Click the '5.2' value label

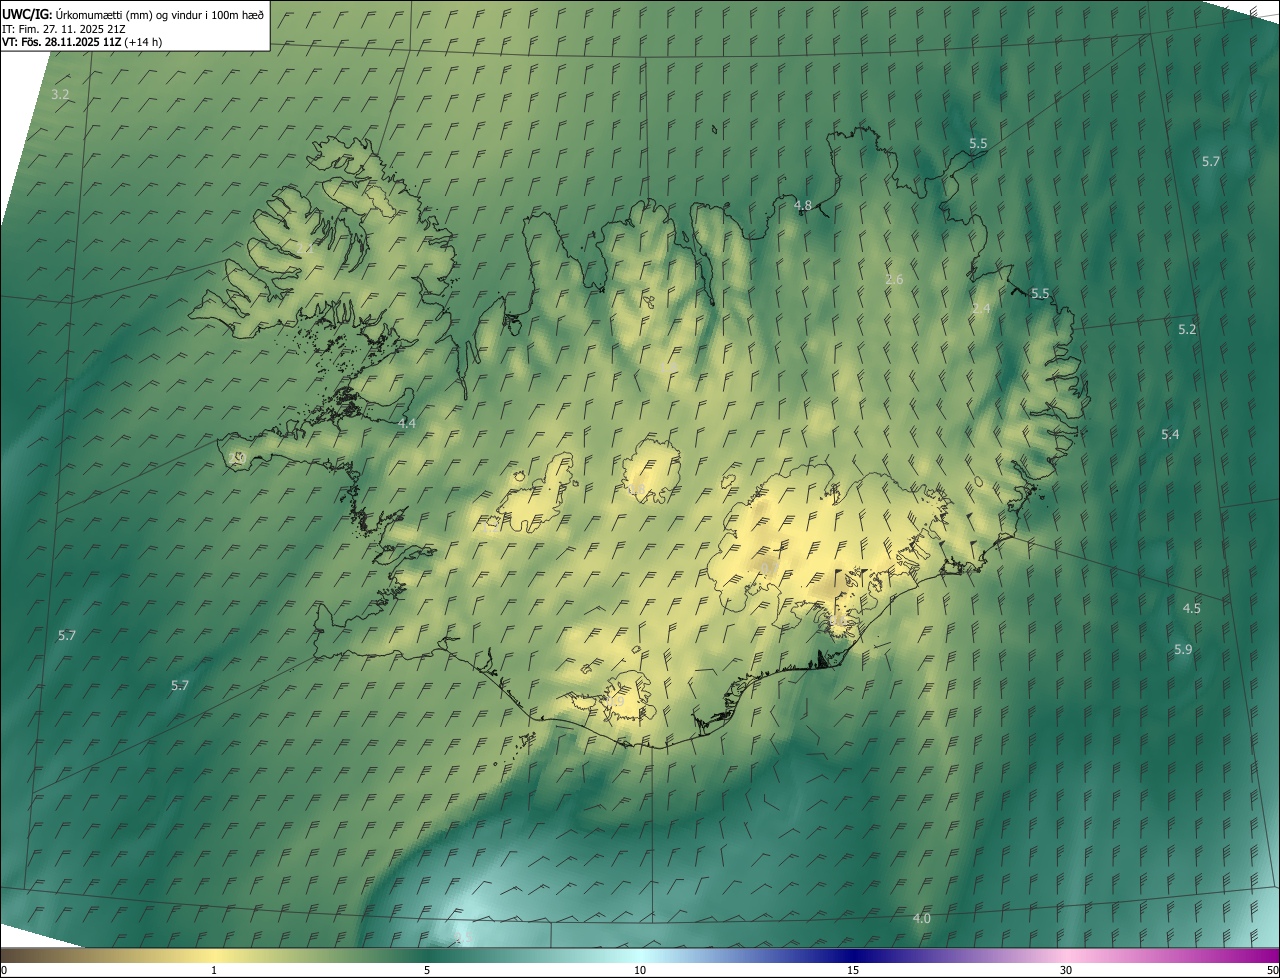click(x=1187, y=329)
